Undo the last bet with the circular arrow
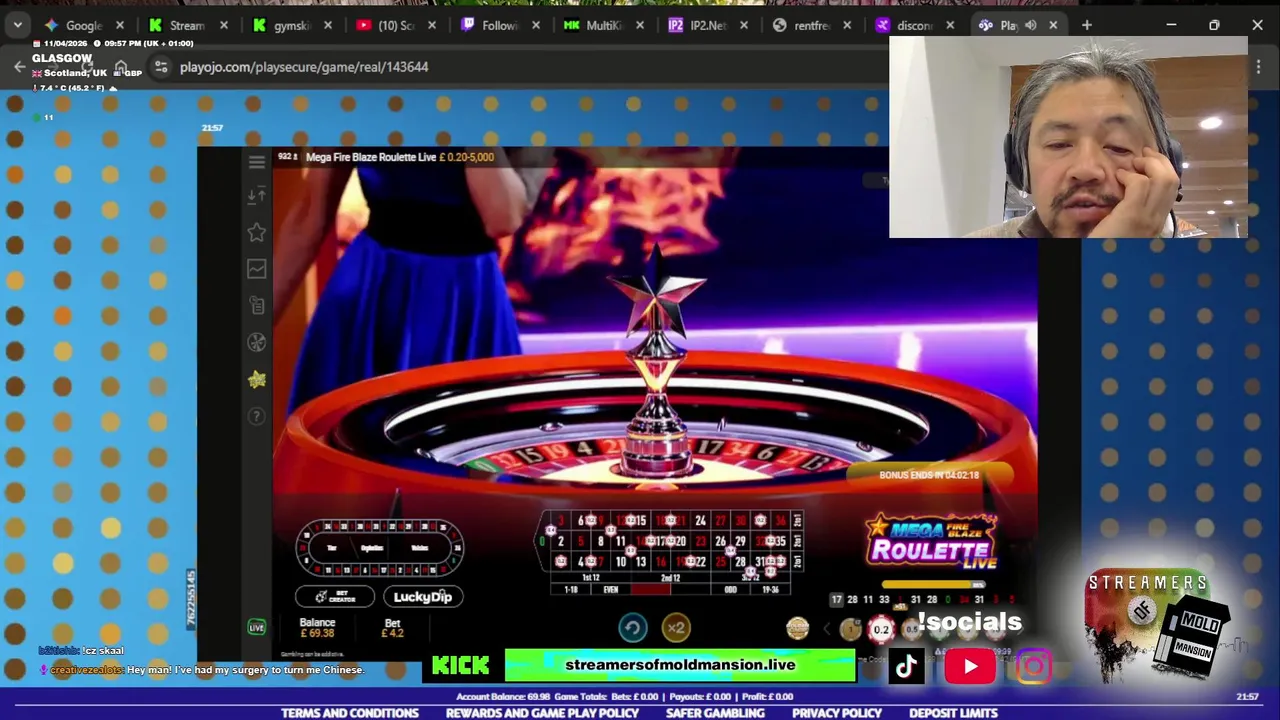The image size is (1280, 720). (632, 628)
